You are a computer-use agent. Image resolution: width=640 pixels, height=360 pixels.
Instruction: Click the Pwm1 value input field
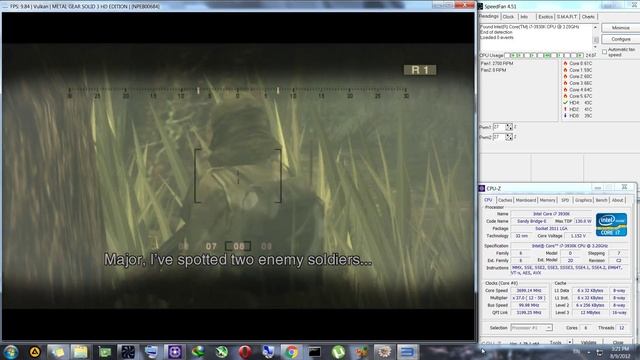[x=499, y=127]
